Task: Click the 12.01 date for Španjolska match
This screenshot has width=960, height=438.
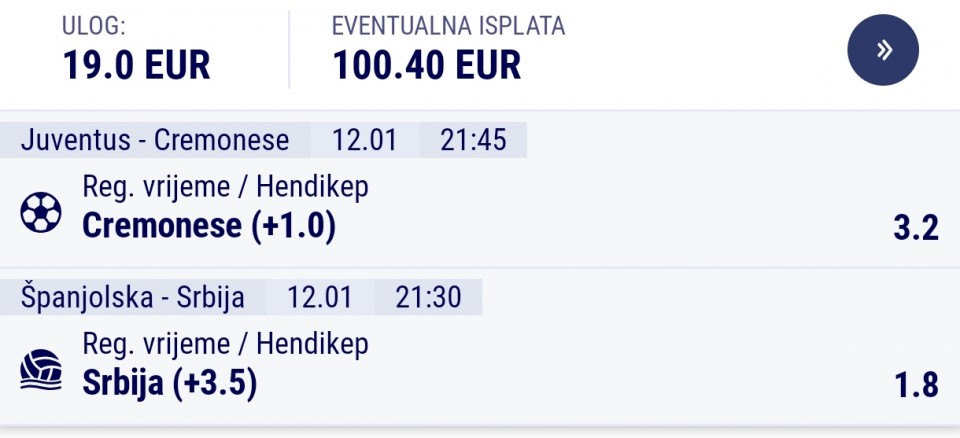Action: pyautogui.click(x=319, y=298)
